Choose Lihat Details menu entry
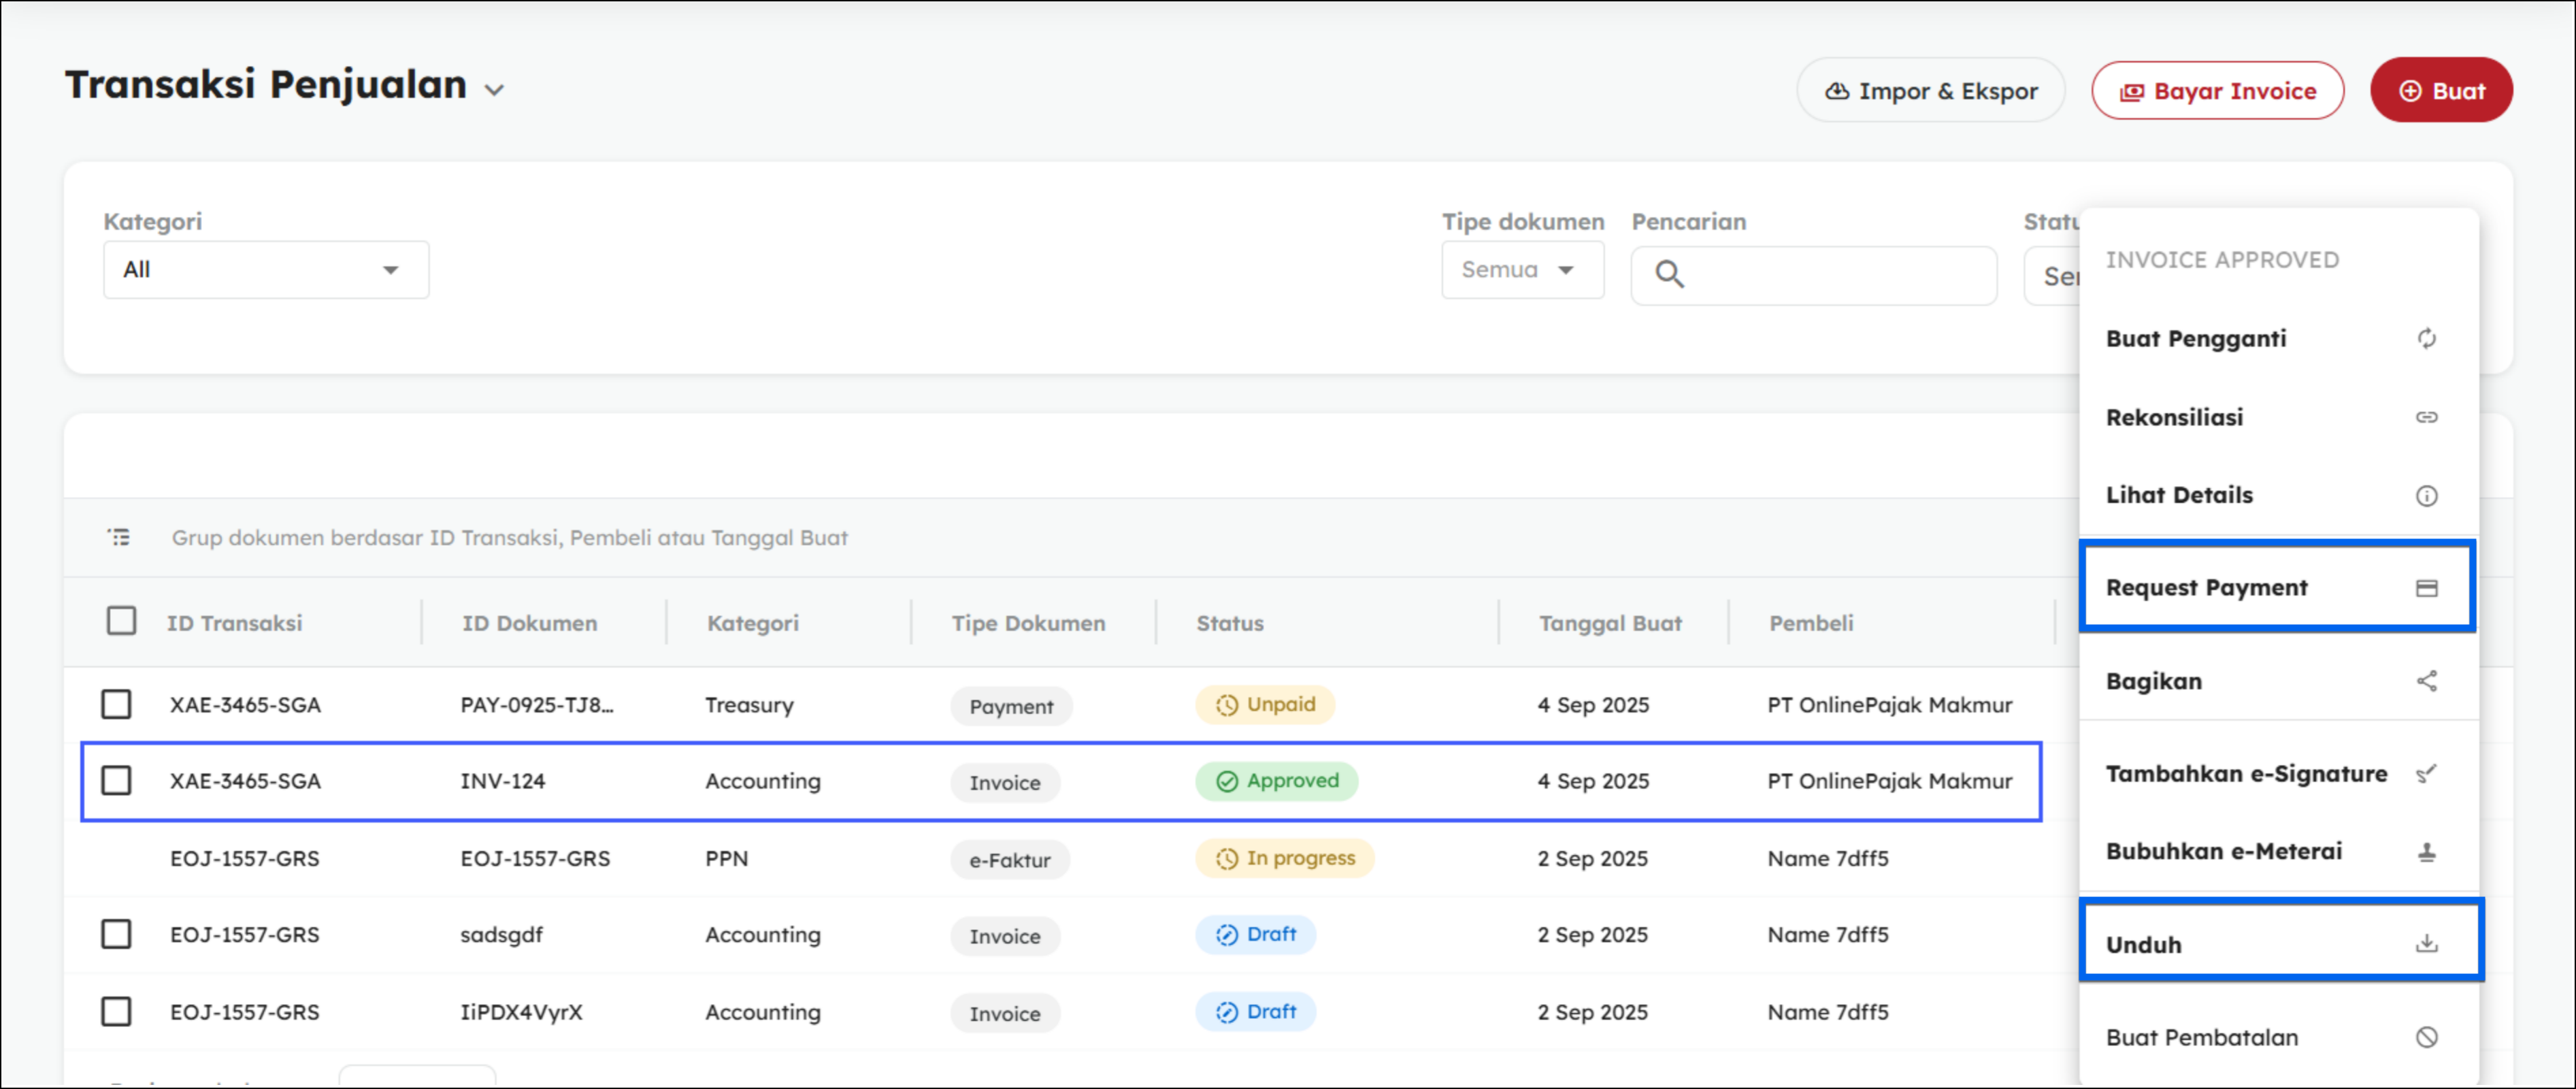The height and width of the screenshot is (1089, 2576). [2278, 495]
